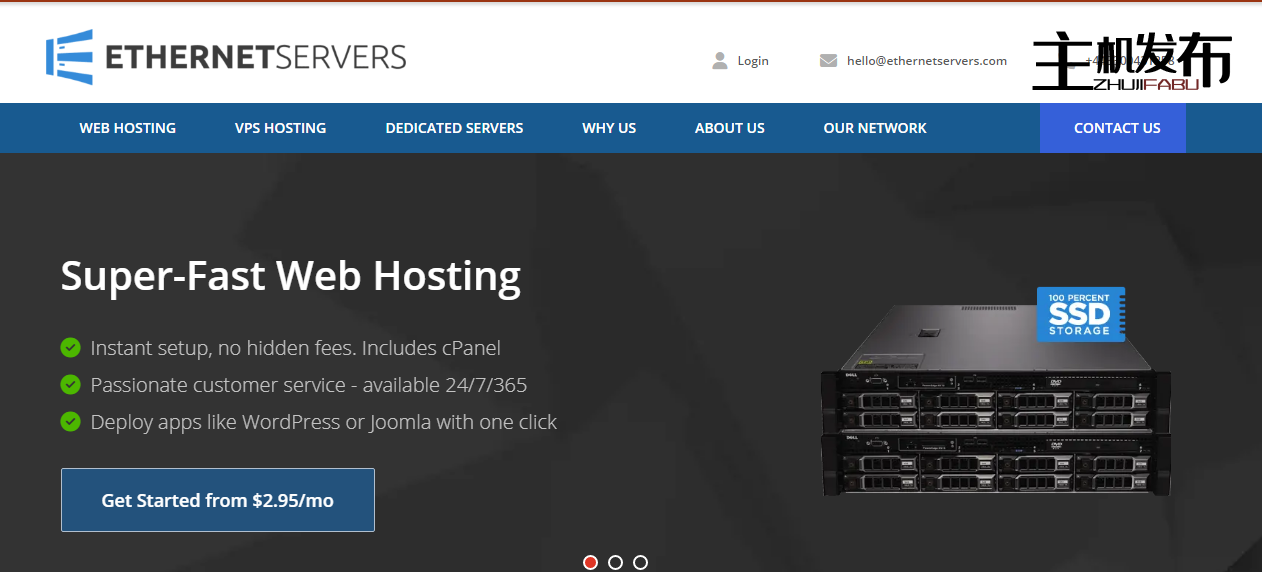Screen dimensions: 1262x572
Task: Click the hello@ethernetservers.com email link
Action: [927, 61]
